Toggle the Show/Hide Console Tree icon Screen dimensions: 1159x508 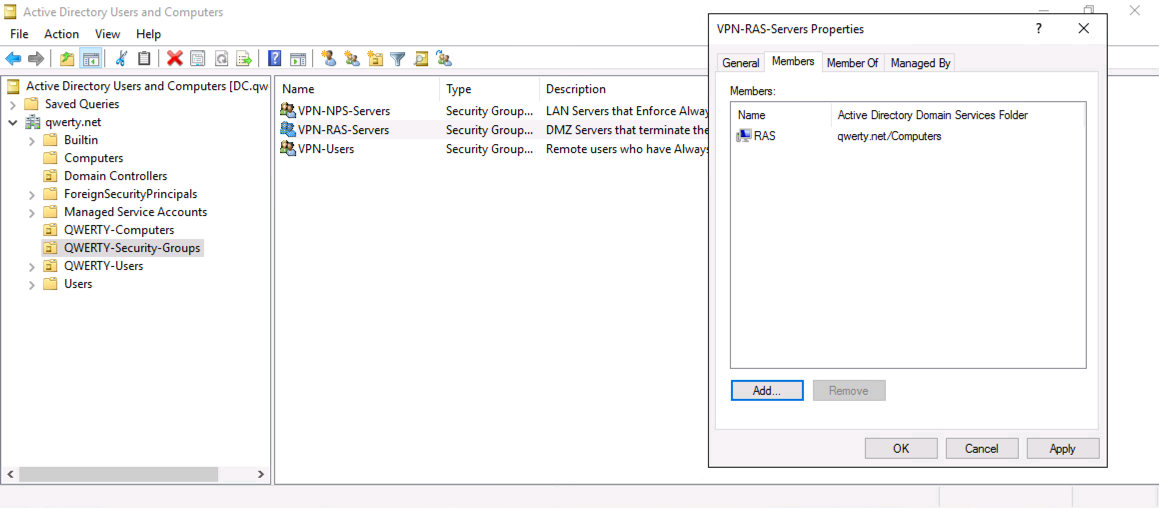point(90,58)
